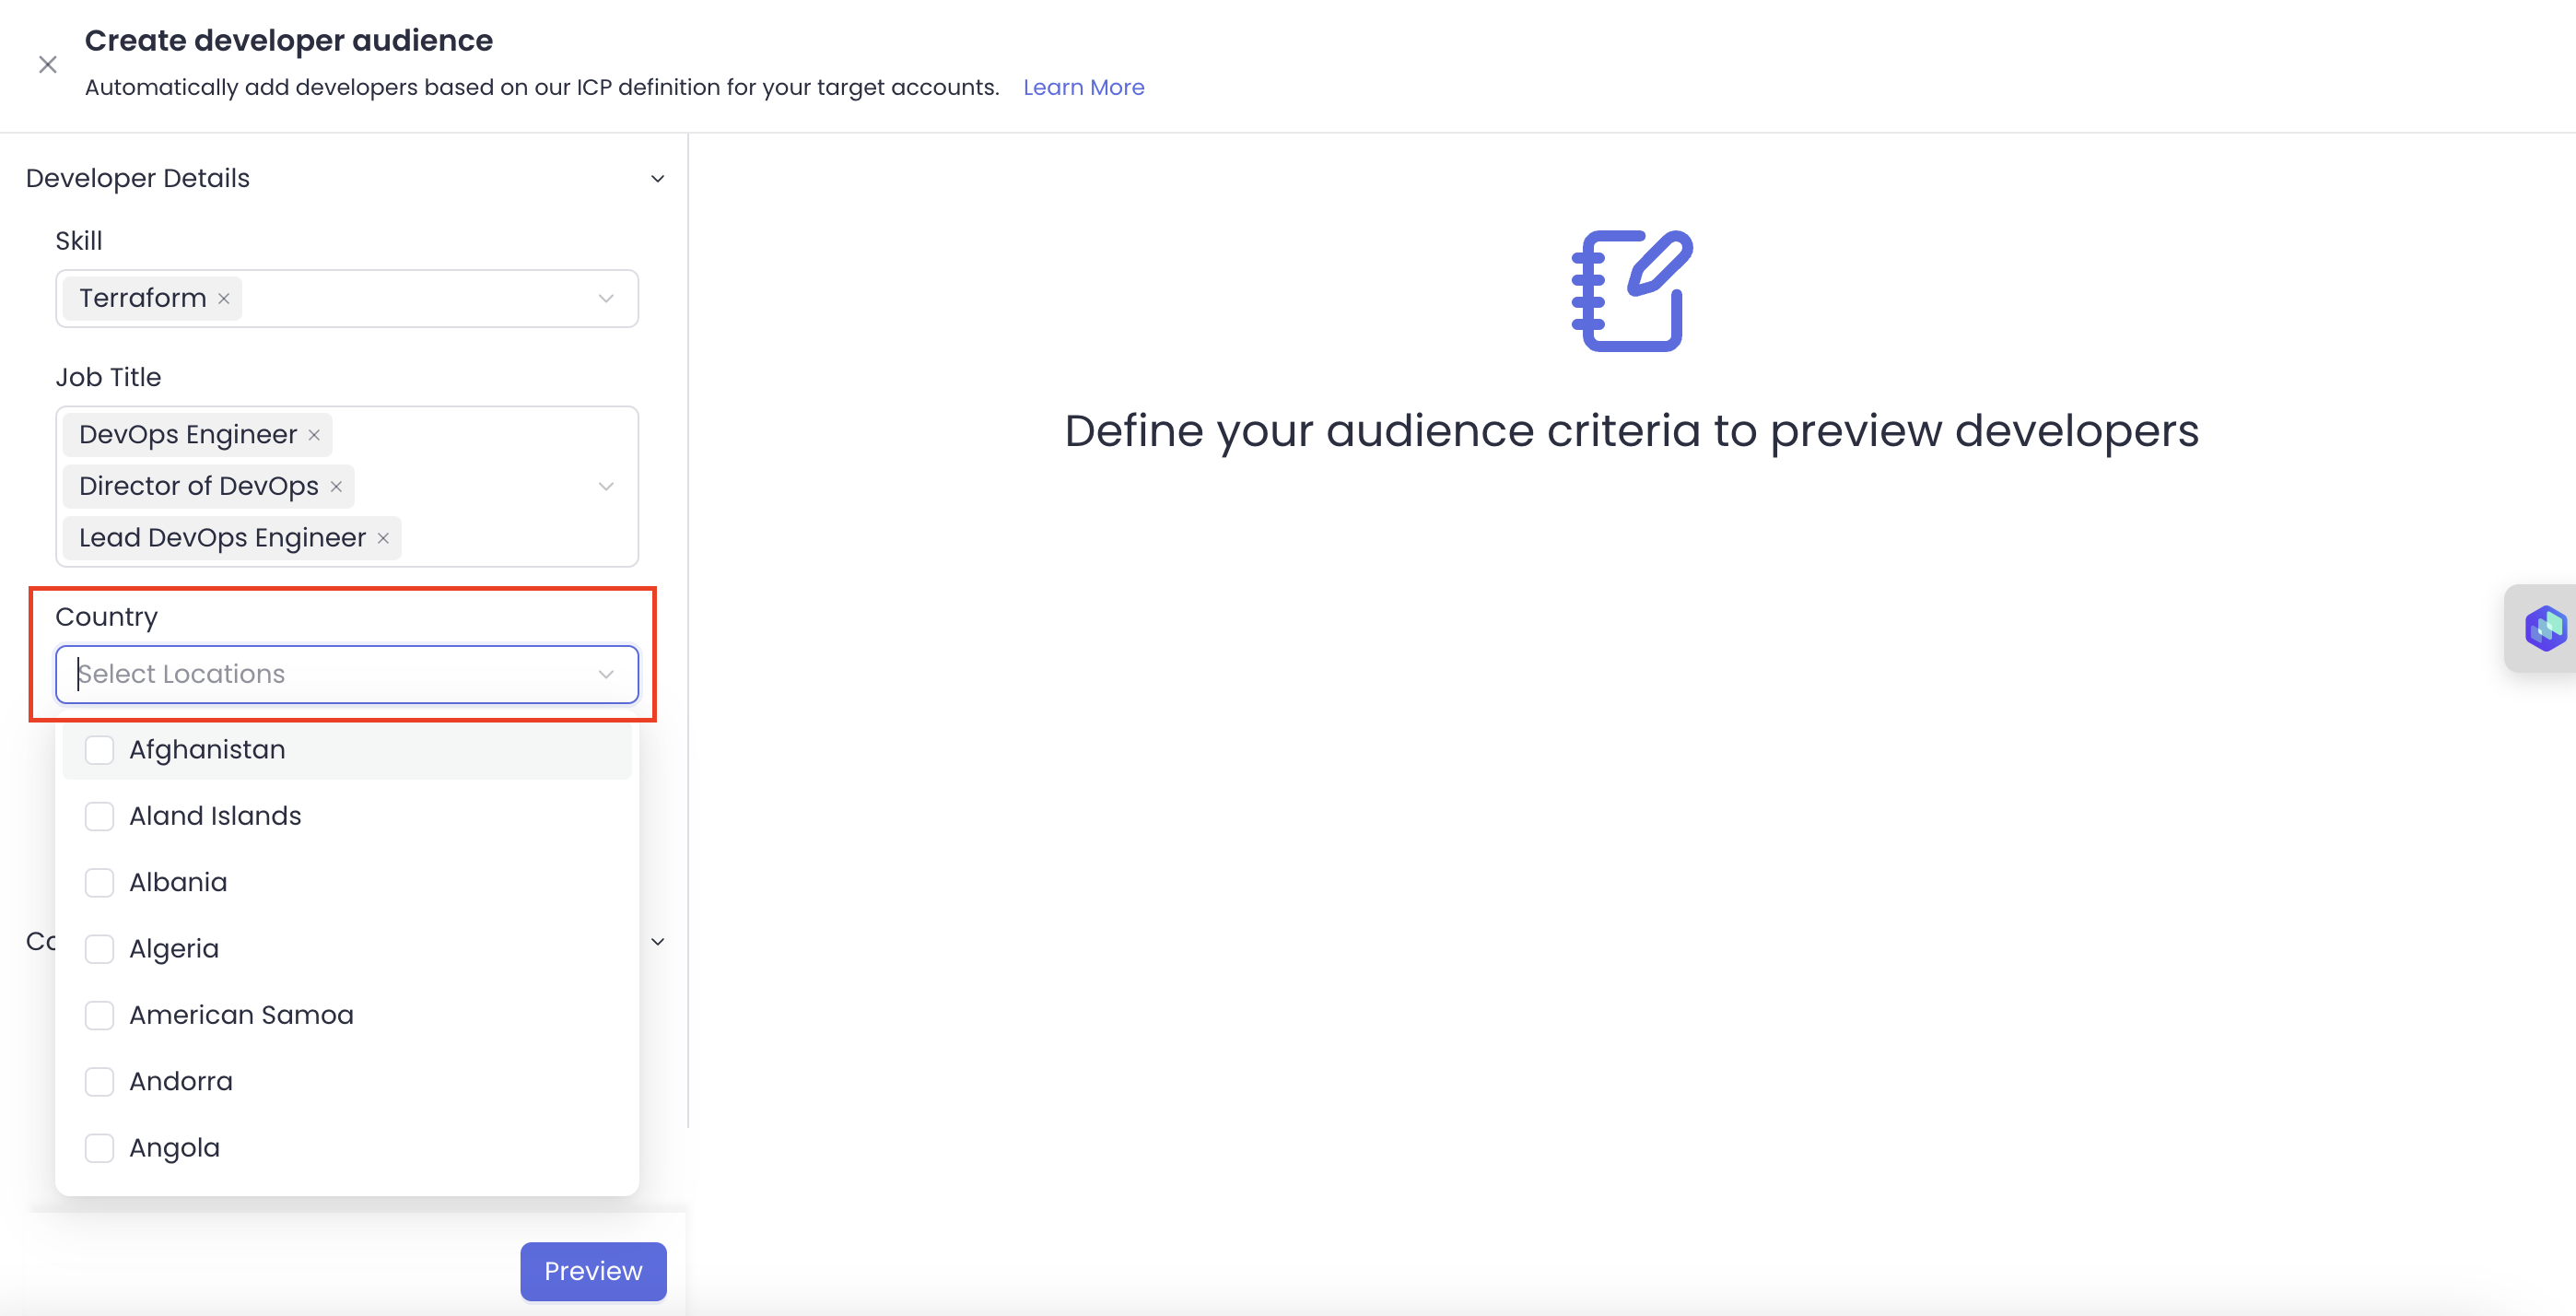Select Aland Islands from the list
Viewport: 2576px width, 1316px height.
215,816
